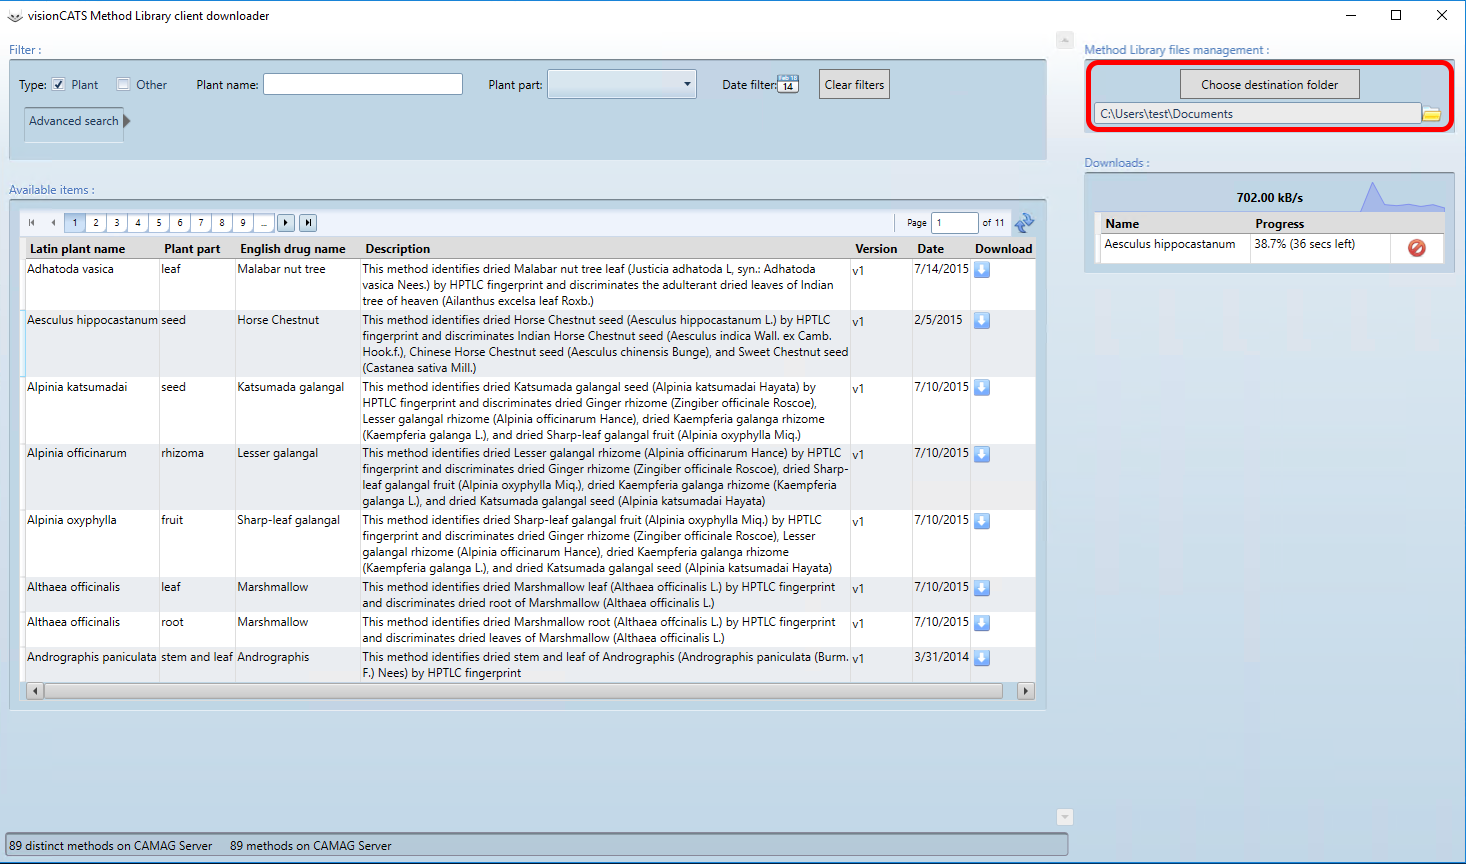1466x864 pixels.
Task: Click the horizontal scrollbar track of the table
Action: 525,691
